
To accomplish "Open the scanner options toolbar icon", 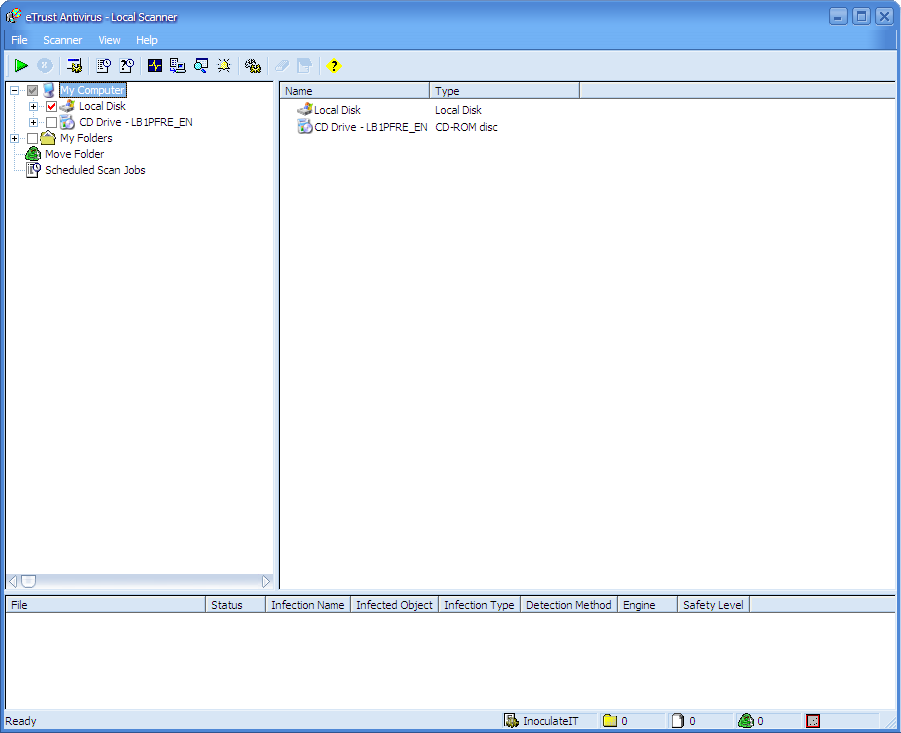I will pos(74,66).
